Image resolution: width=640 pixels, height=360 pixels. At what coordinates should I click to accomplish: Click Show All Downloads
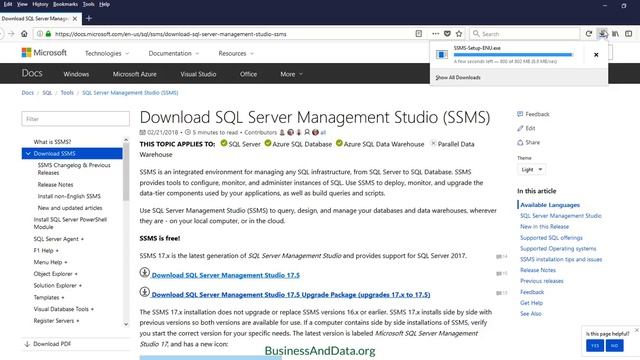458,78
